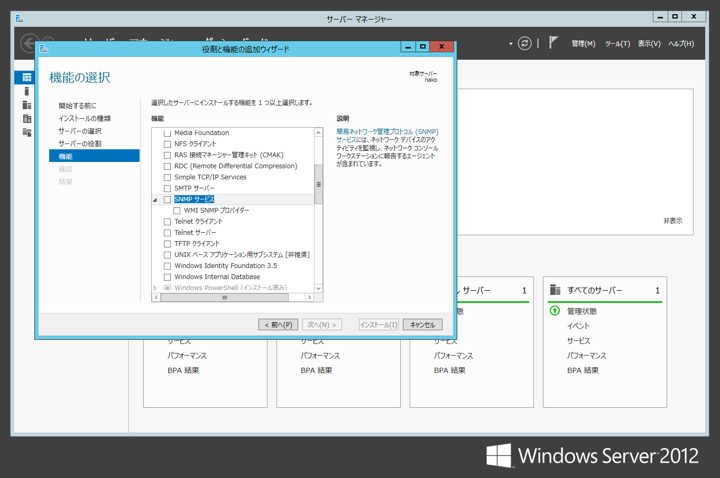Viewport: 720px width, 478px height.
Task: Select the File Services icon in the sidebar
Action: point(27,118)
